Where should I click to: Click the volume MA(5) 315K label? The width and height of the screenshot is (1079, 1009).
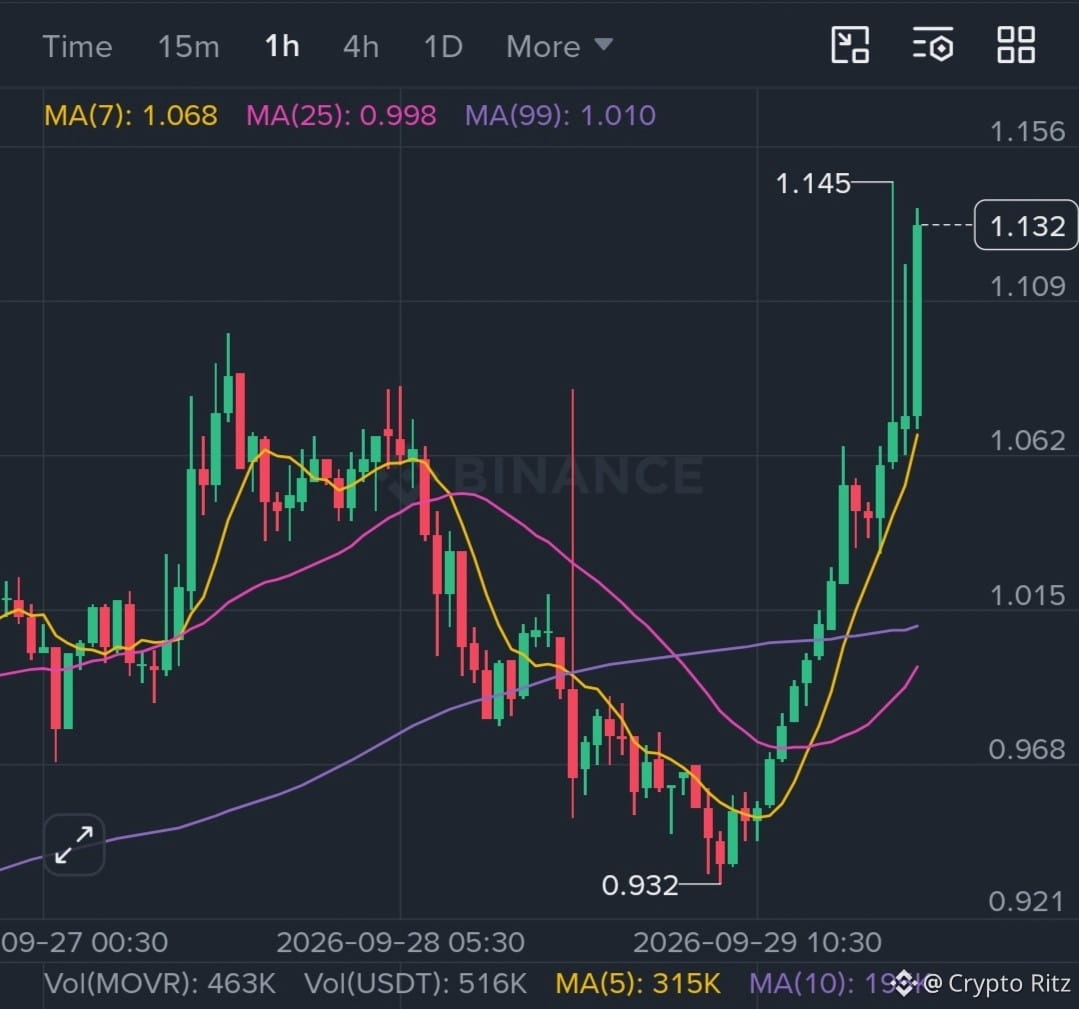pyautogui.click(x=638, y=984)
